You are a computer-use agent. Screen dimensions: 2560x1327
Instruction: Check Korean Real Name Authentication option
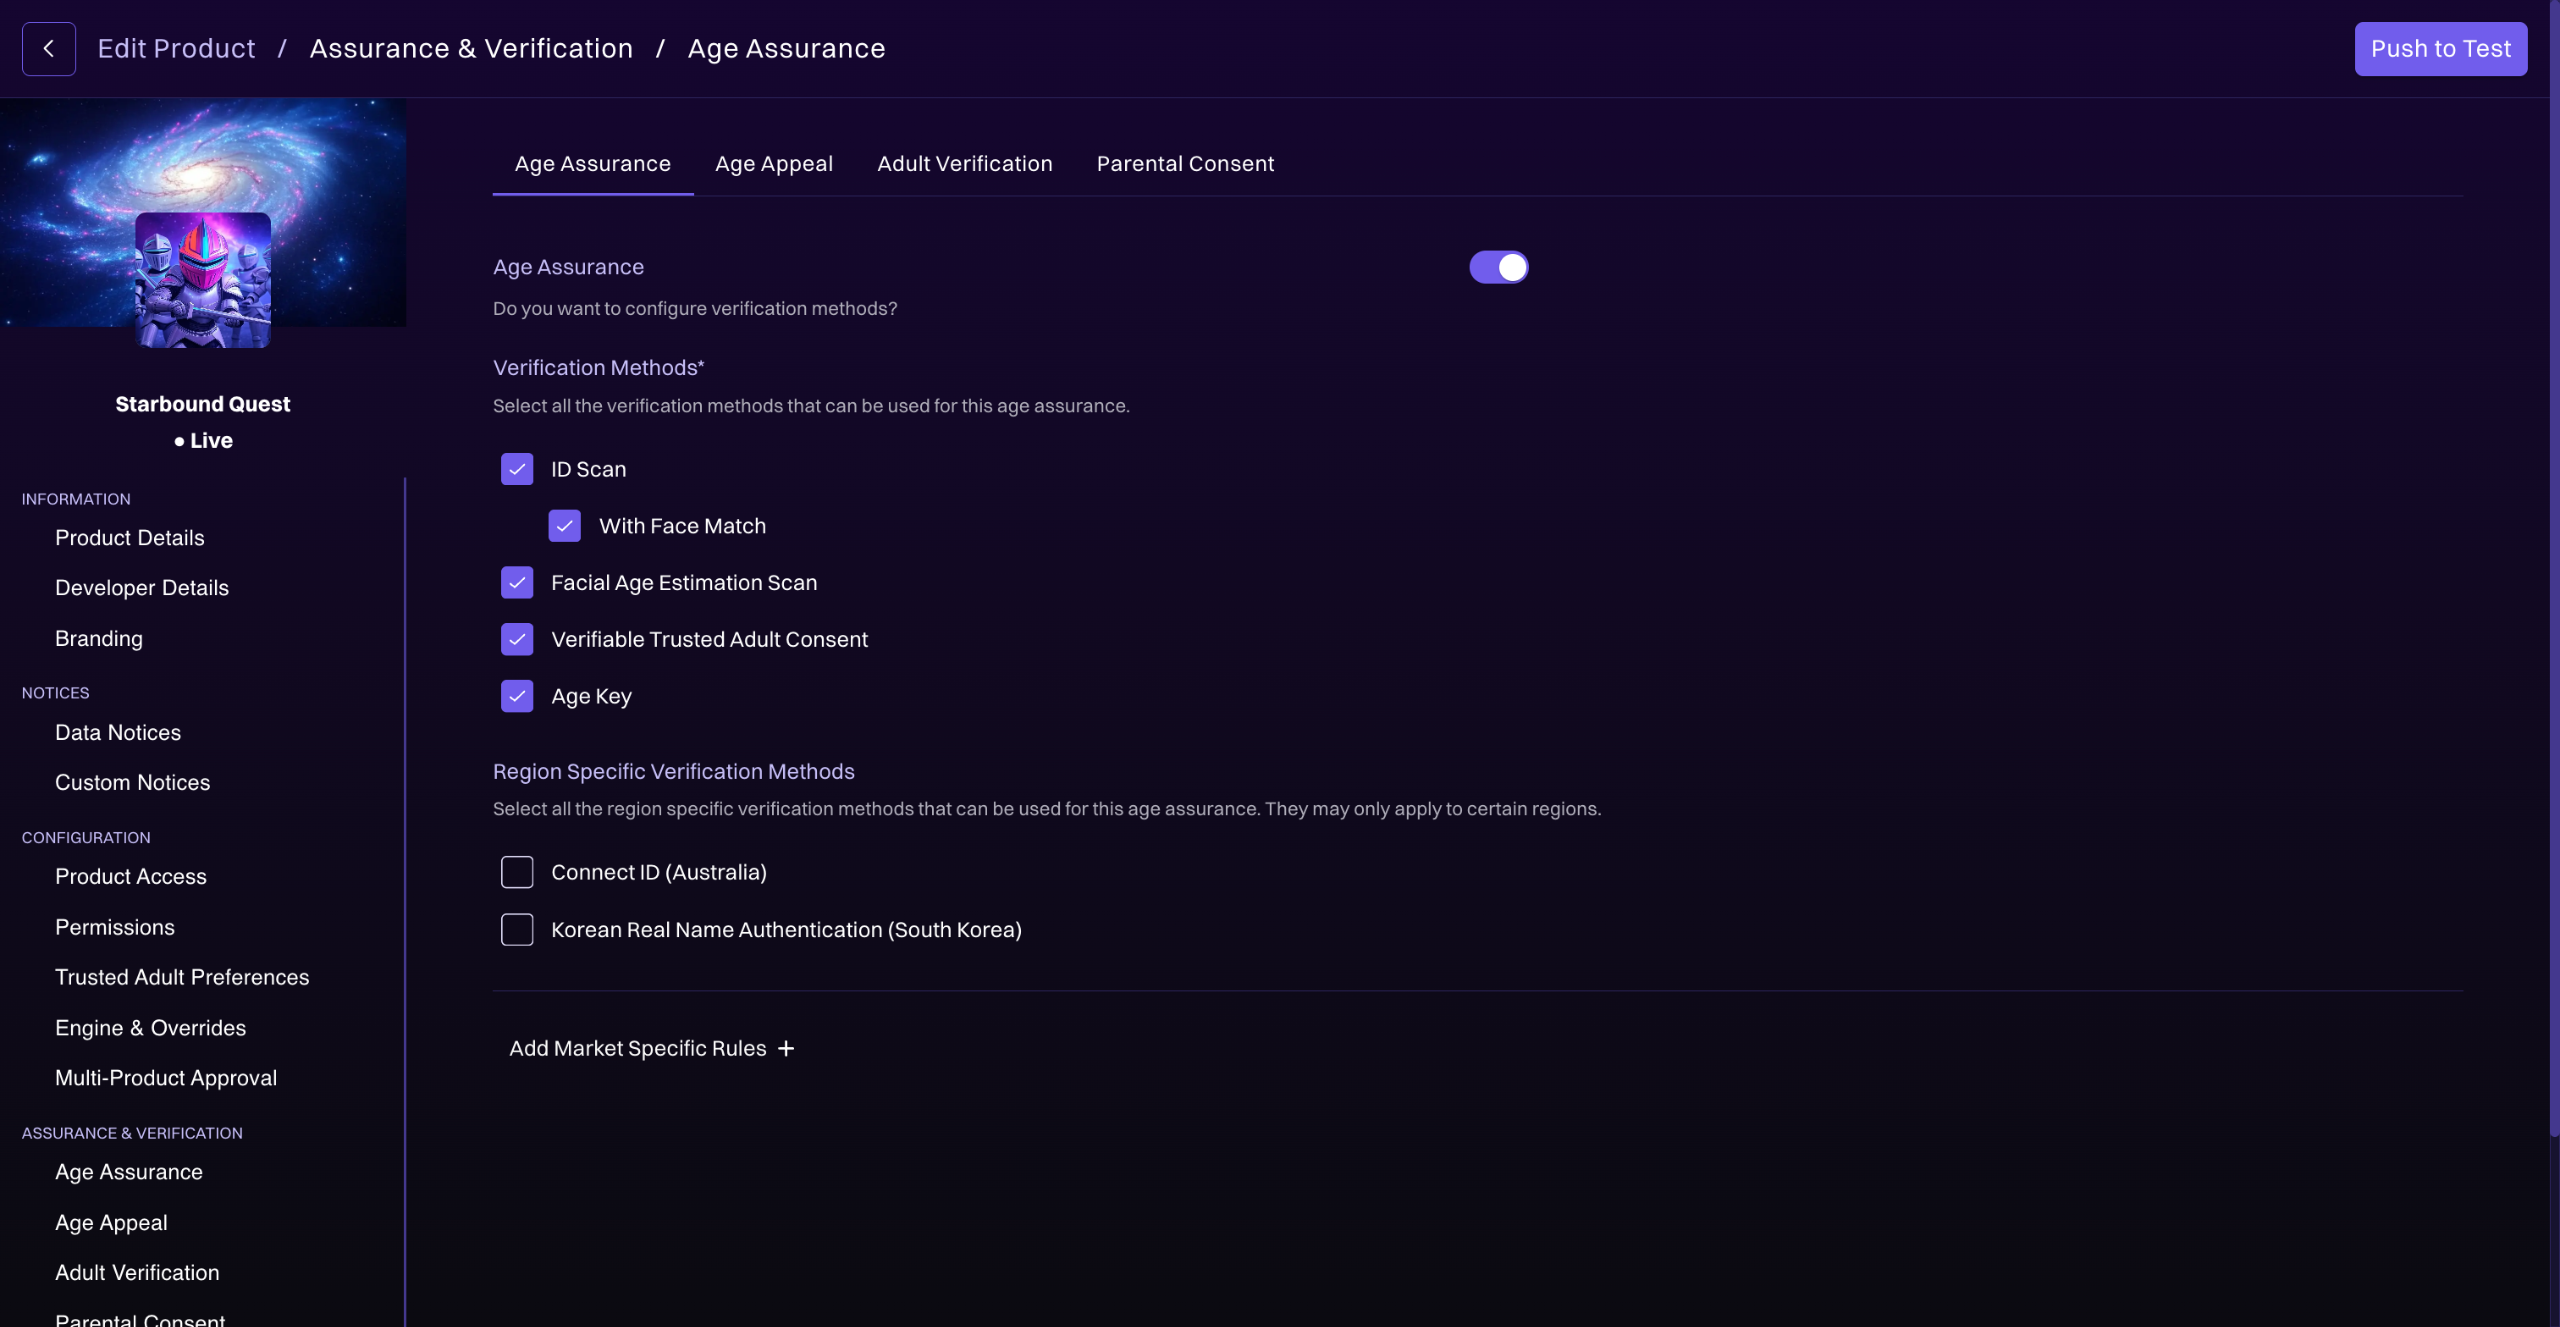click(x=517, y=930)
